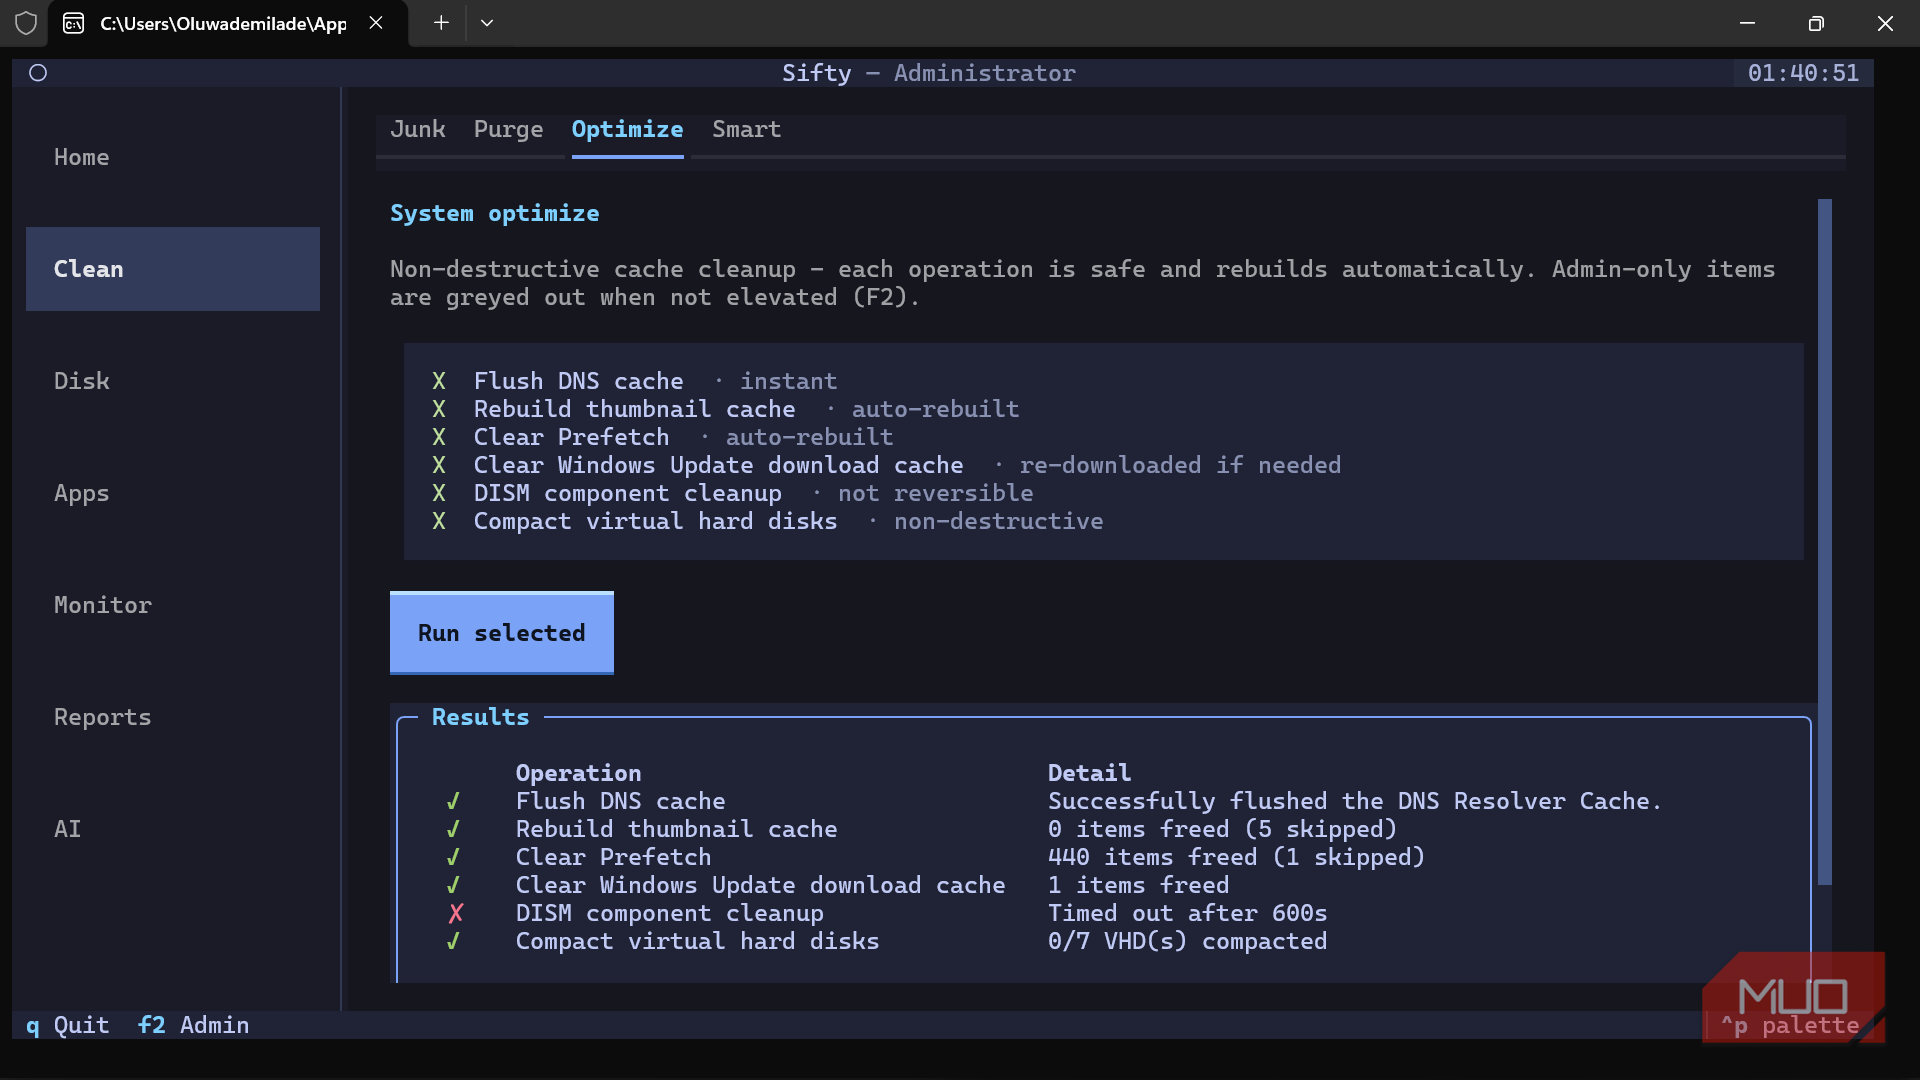Minimize the terminal window
Image resolution: width=1920 pixels, height=1080 pixels.
click(x=1747, y=23)
